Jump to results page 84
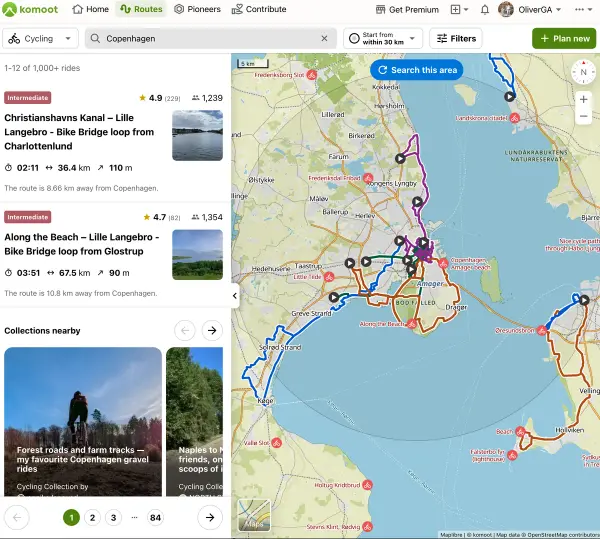600x539 pixels. click(155, 518)
